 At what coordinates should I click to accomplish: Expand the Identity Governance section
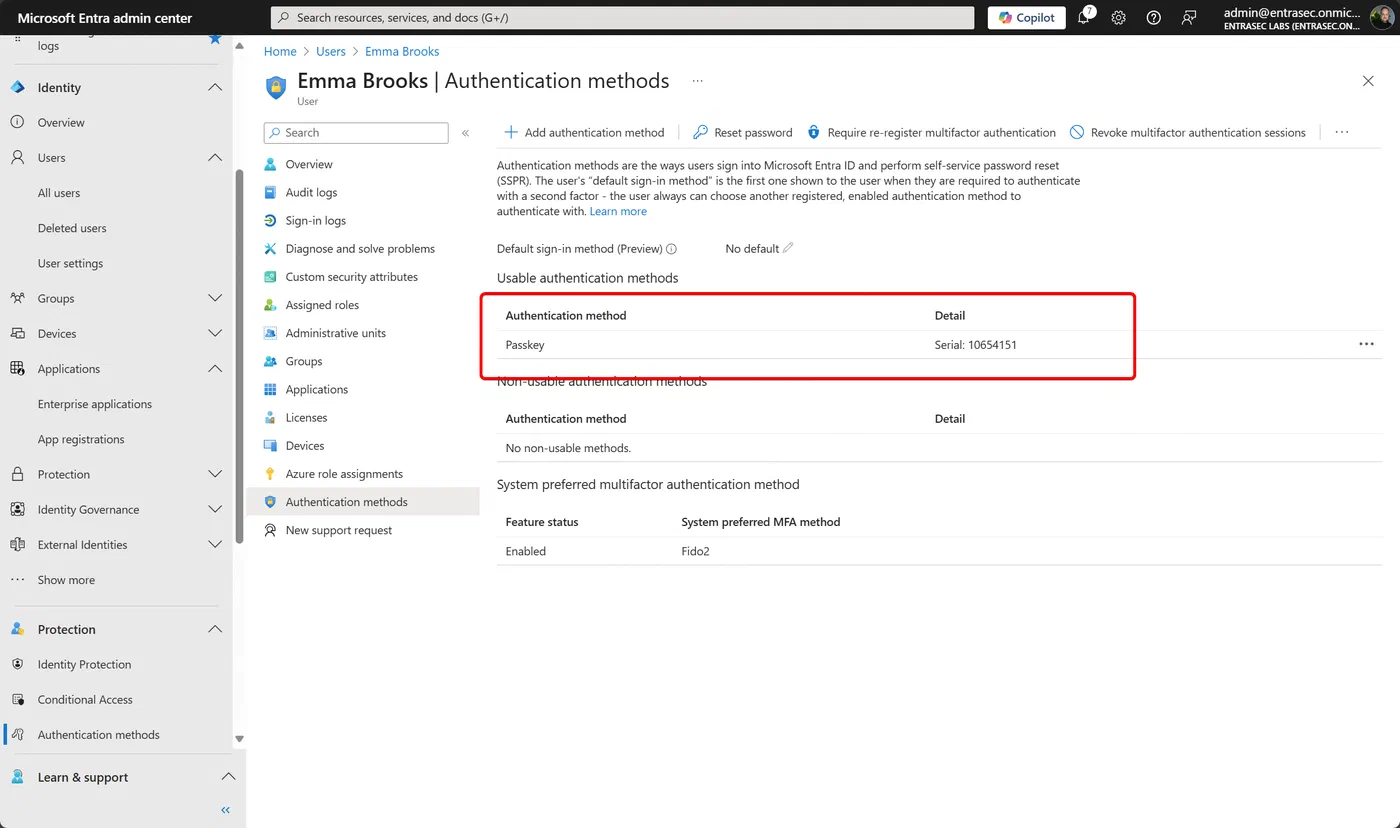pos(215,510)
